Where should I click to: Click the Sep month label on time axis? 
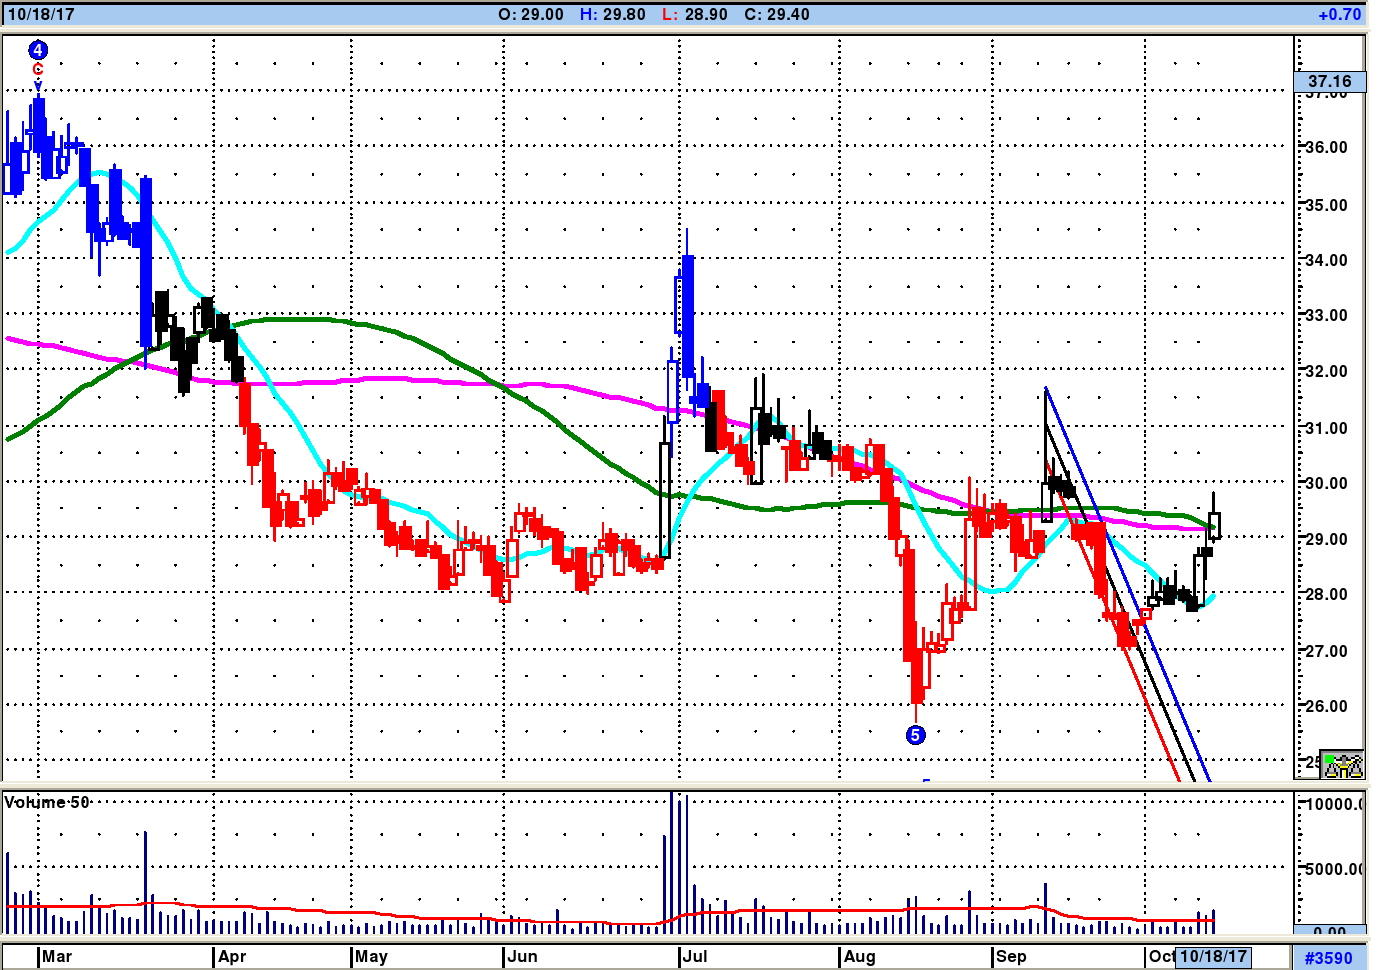point(1011,956)
